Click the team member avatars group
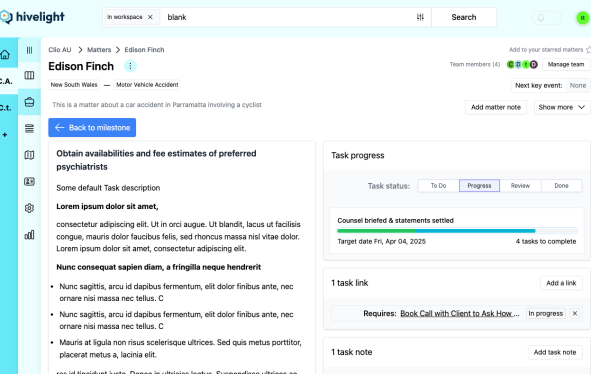Image resolution: width=591 pixels, height=374 pixels. pos(522,64)
